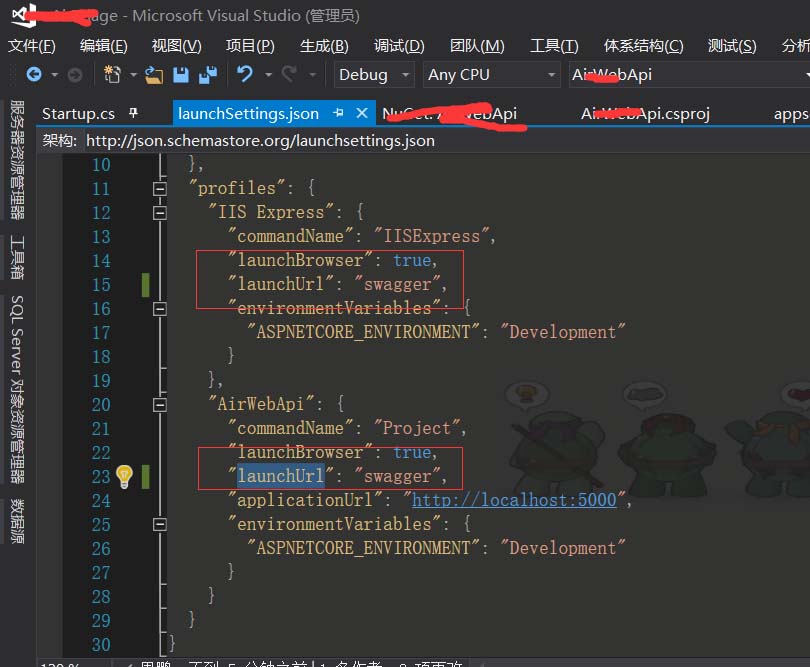810x667 pixels.
Task: Click the New Project toolbar icon
Action: click(112, 75)
